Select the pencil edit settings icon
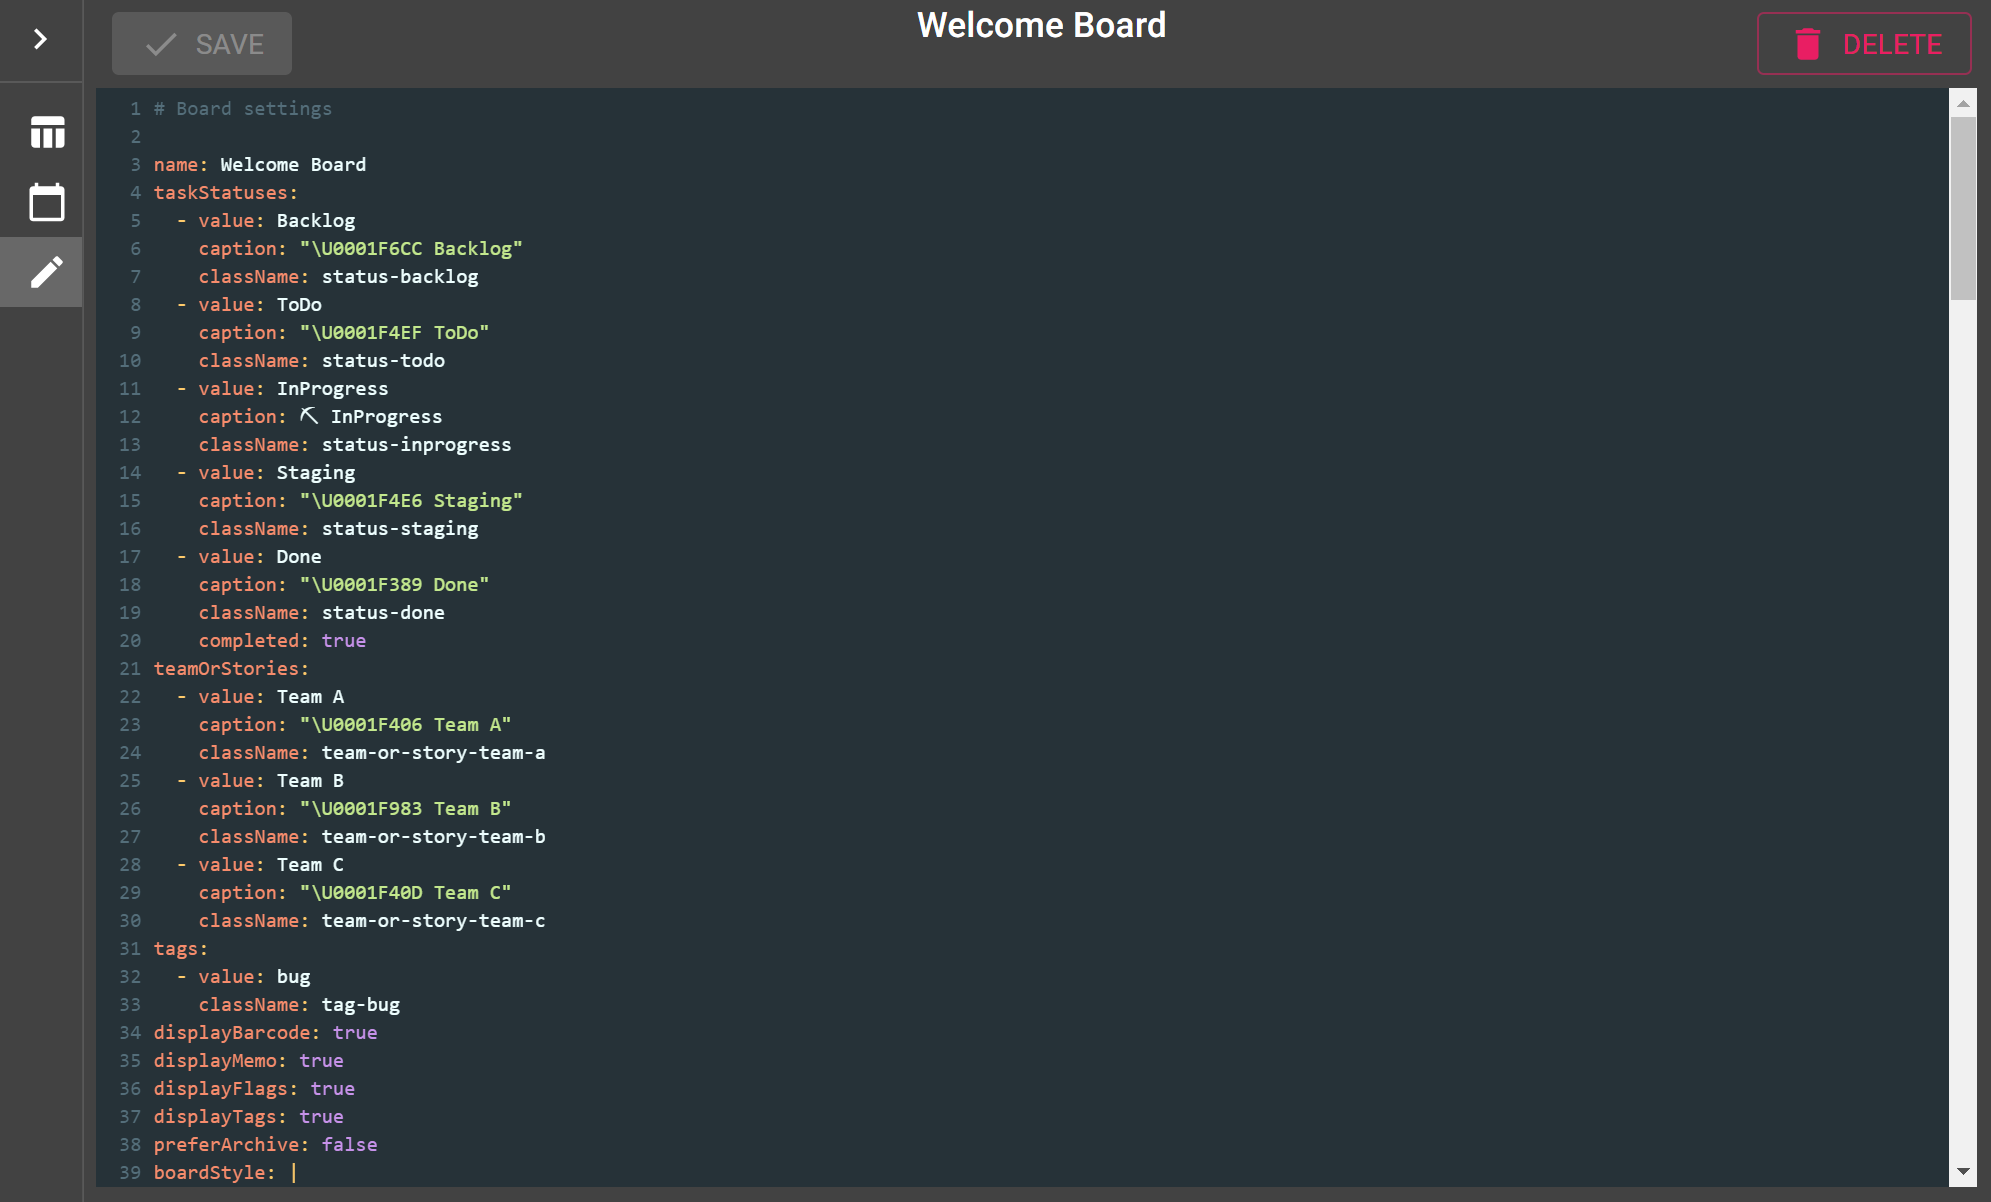1991x1202 pixels. click(47, 272)
